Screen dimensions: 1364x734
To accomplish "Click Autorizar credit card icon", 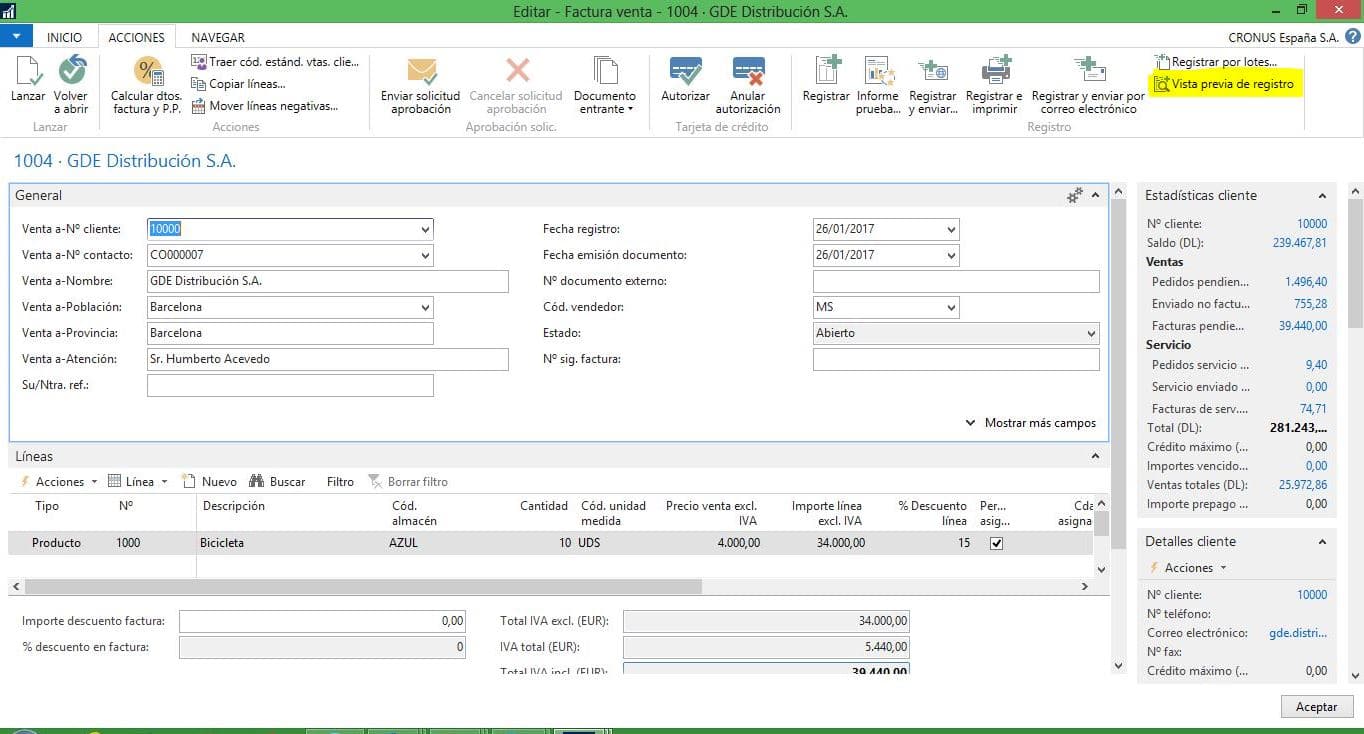I will 686,72.
